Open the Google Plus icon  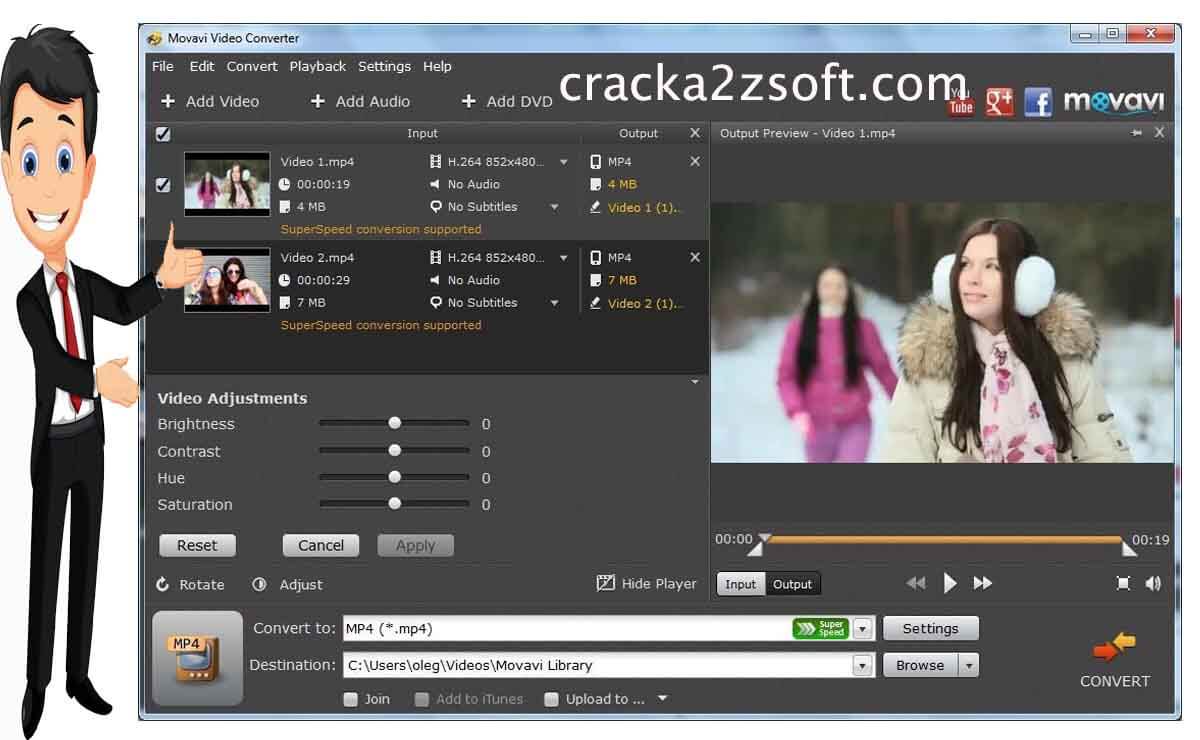point(999,101)
